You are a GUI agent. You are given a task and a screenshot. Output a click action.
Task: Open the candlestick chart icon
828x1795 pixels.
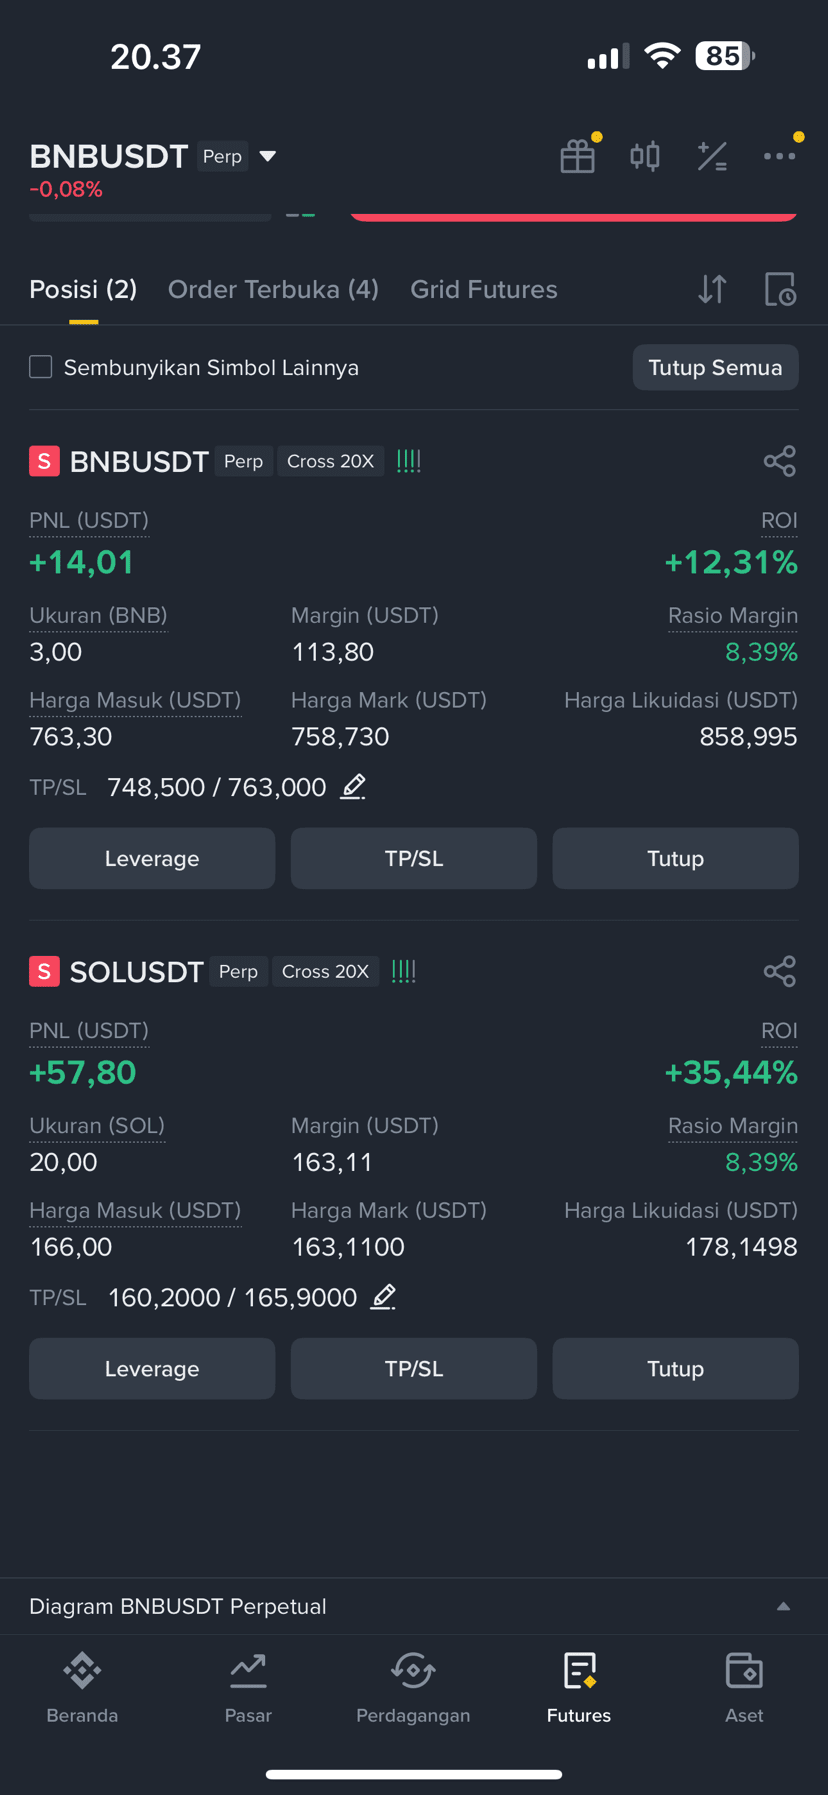point(645,156)
